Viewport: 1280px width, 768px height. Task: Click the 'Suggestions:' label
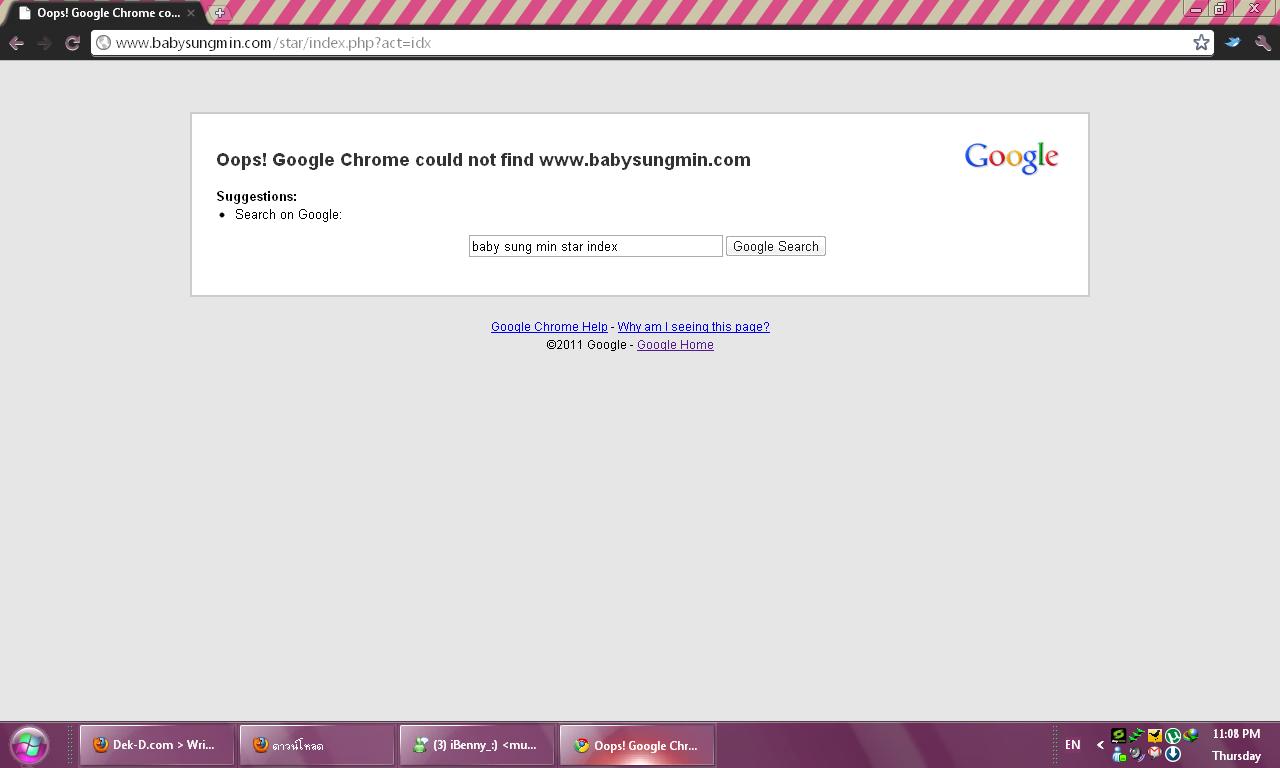pyautogui.click(x=256, y=197)
